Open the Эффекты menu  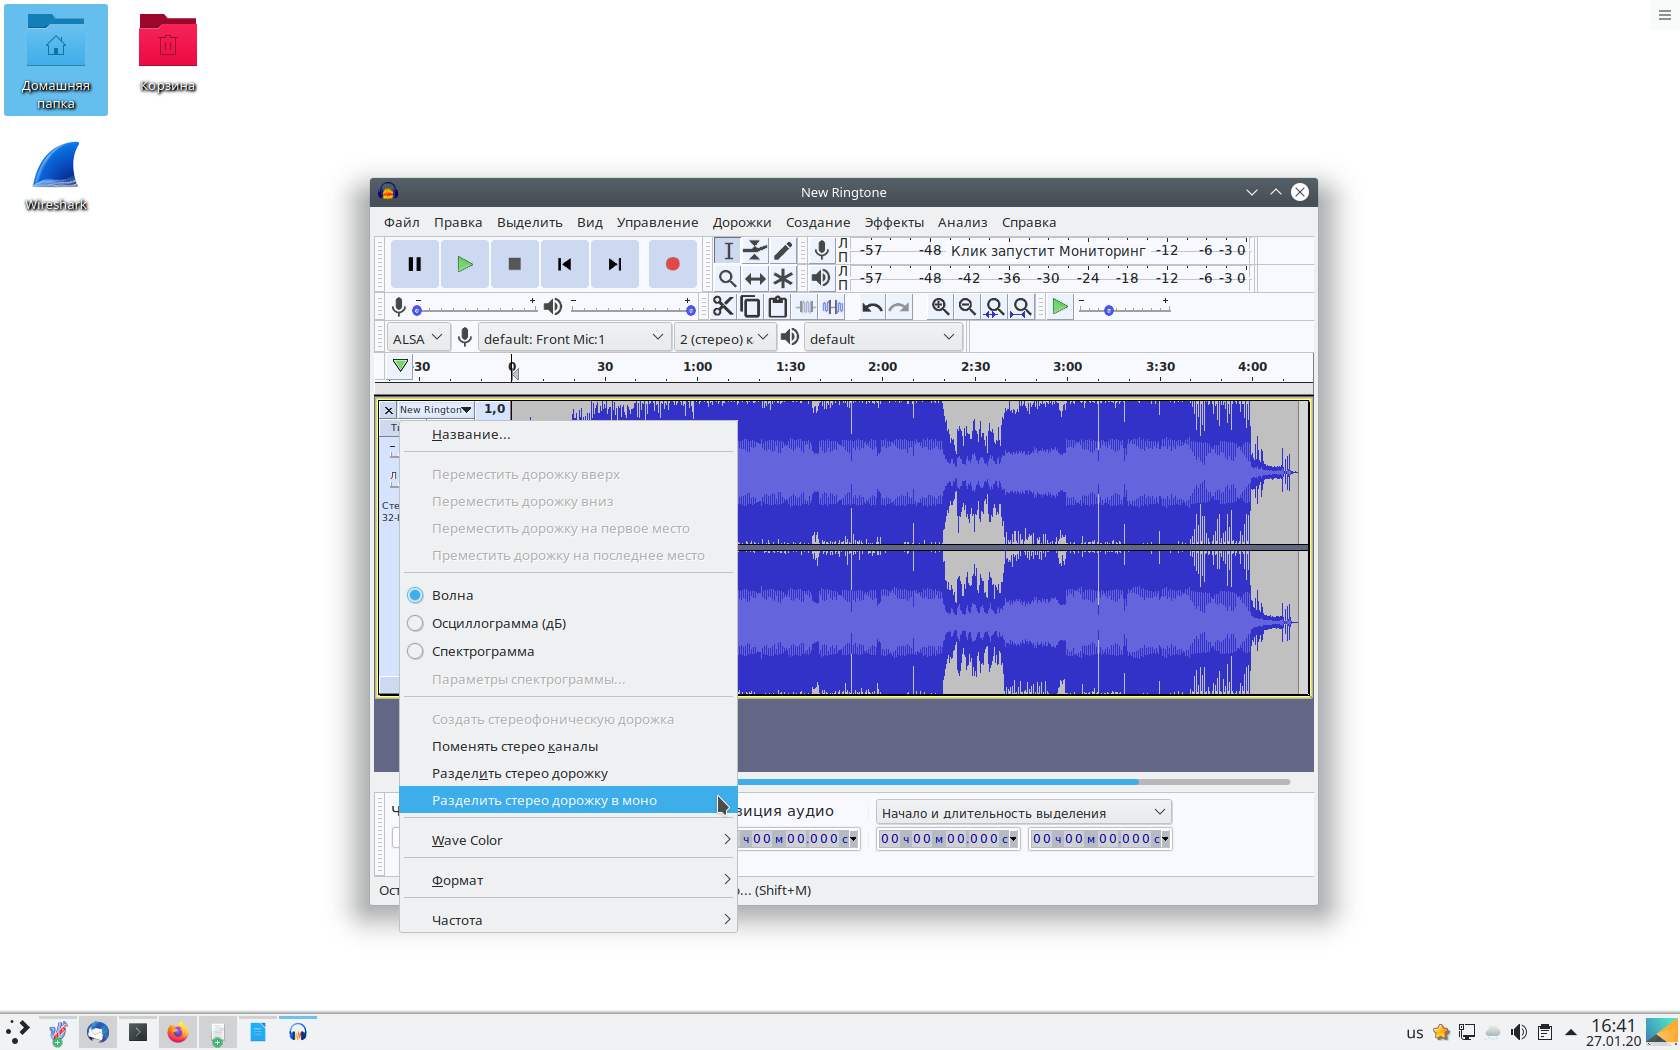tap(893, 222)
